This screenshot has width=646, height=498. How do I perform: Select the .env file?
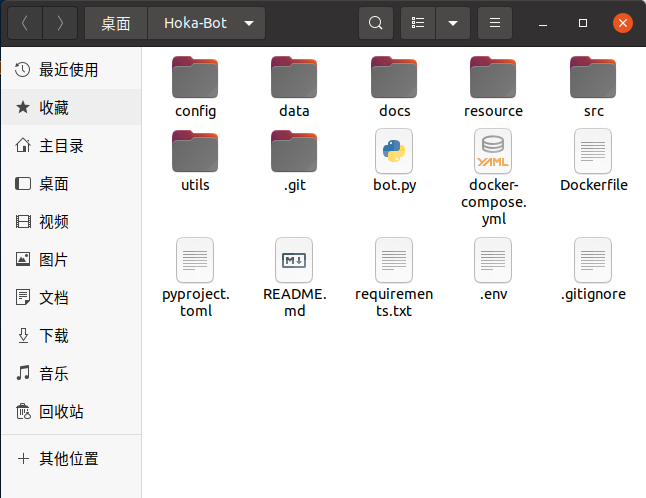click(x=493, y=260)
